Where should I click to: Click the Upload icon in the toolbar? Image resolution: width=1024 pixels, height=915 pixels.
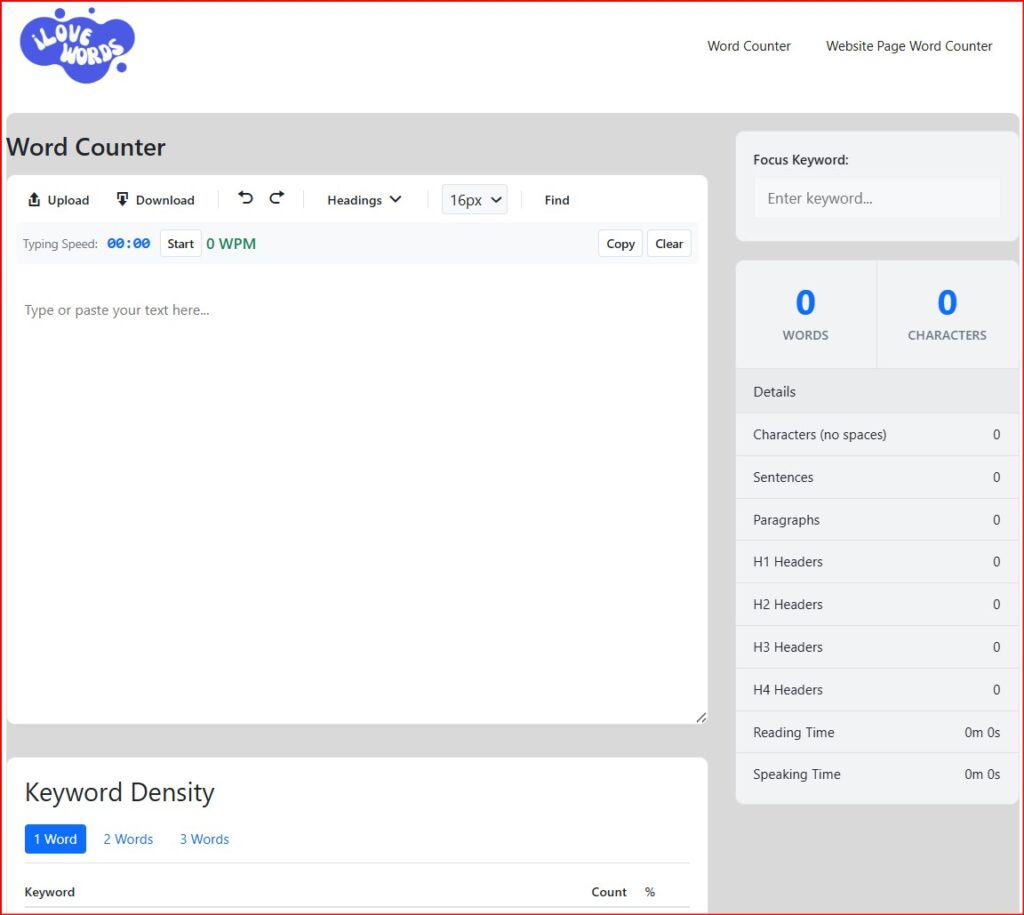point(57,199)
